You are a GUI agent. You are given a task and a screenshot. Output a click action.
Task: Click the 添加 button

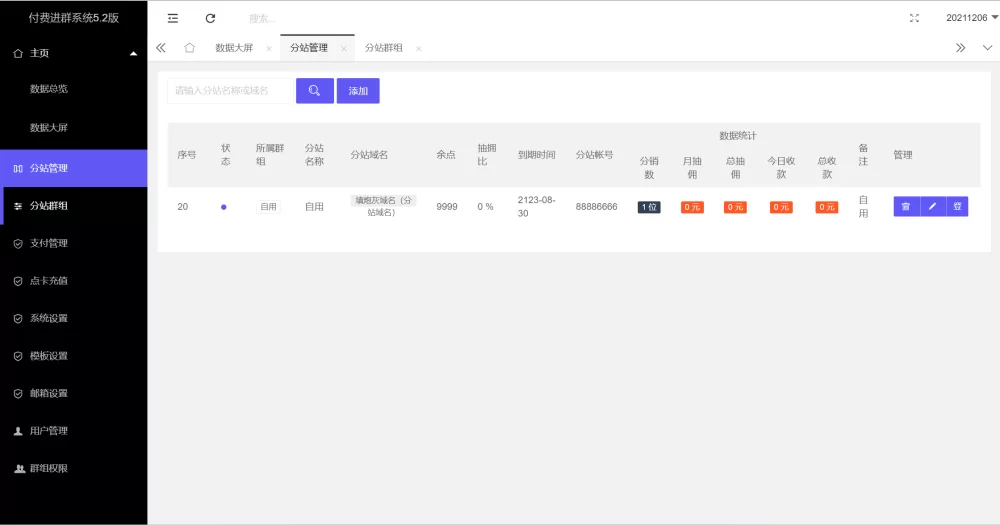358,91
